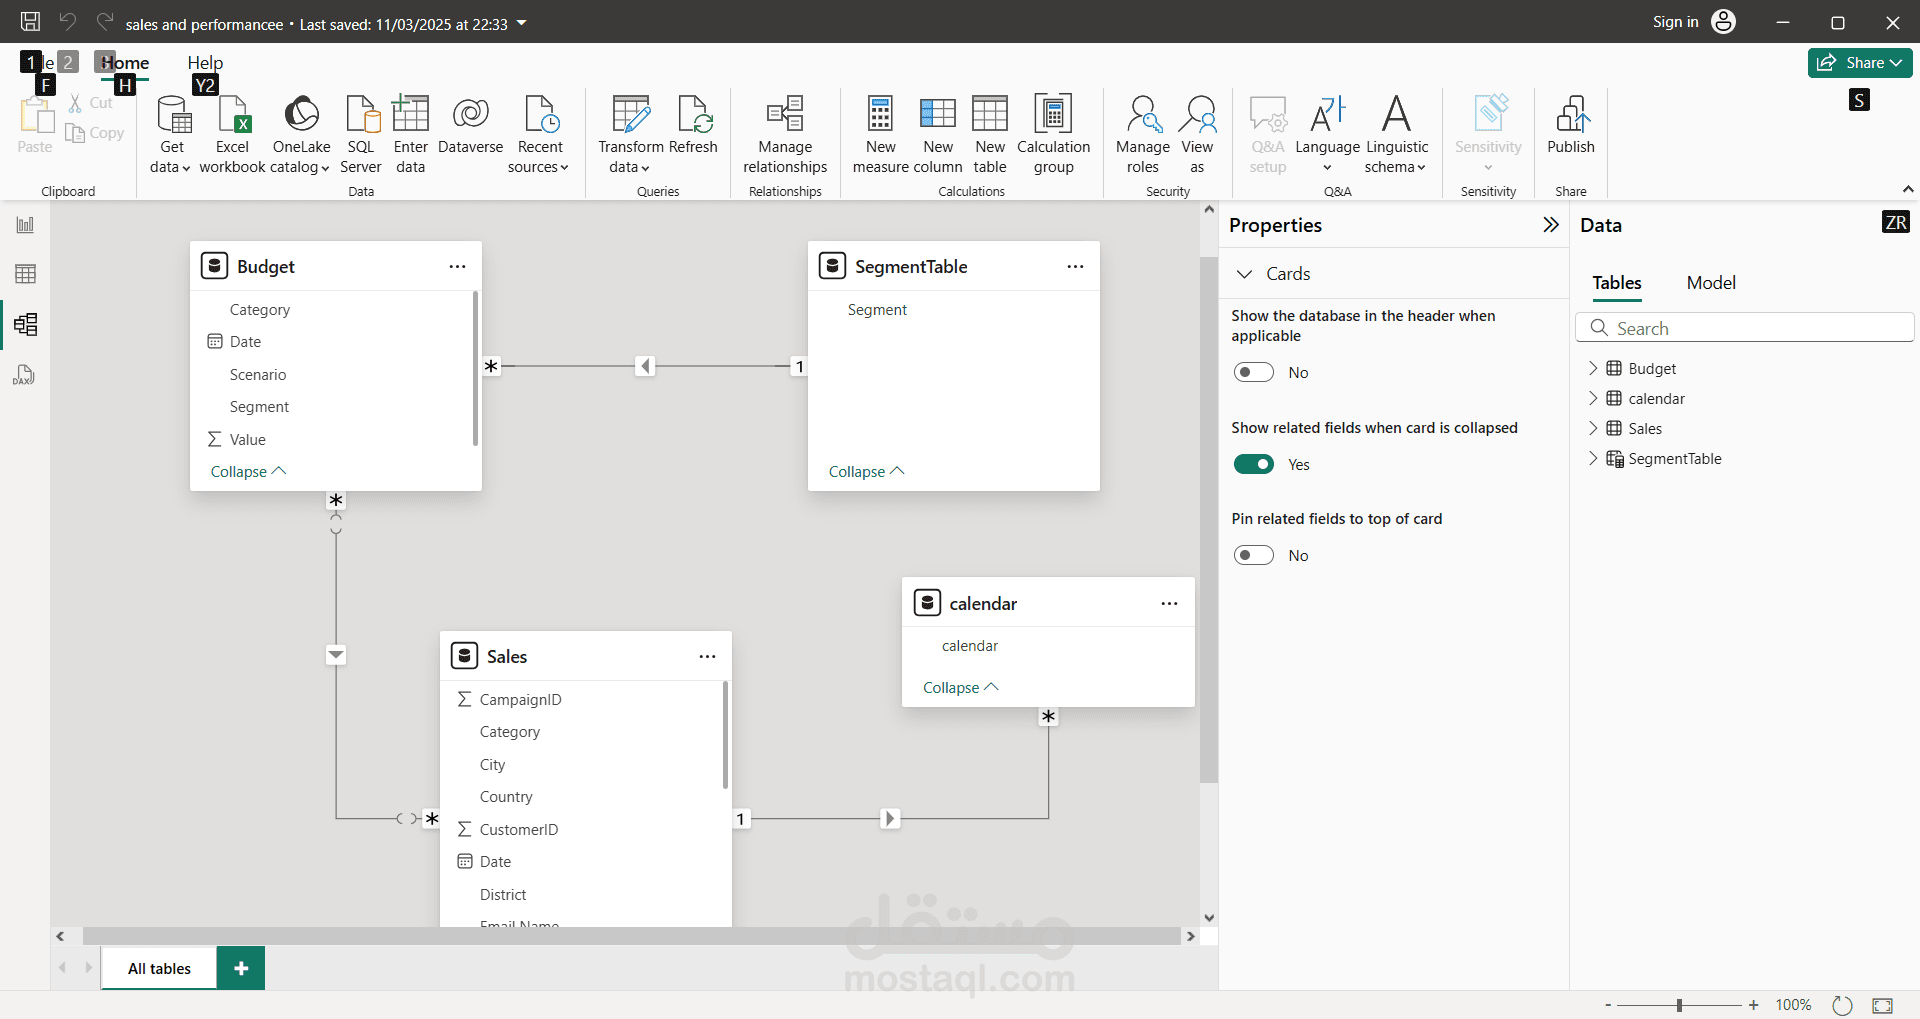Screen dimensions: 1920x1019
Task: Open DAX query view in sidebar
Action: (25, 375)
